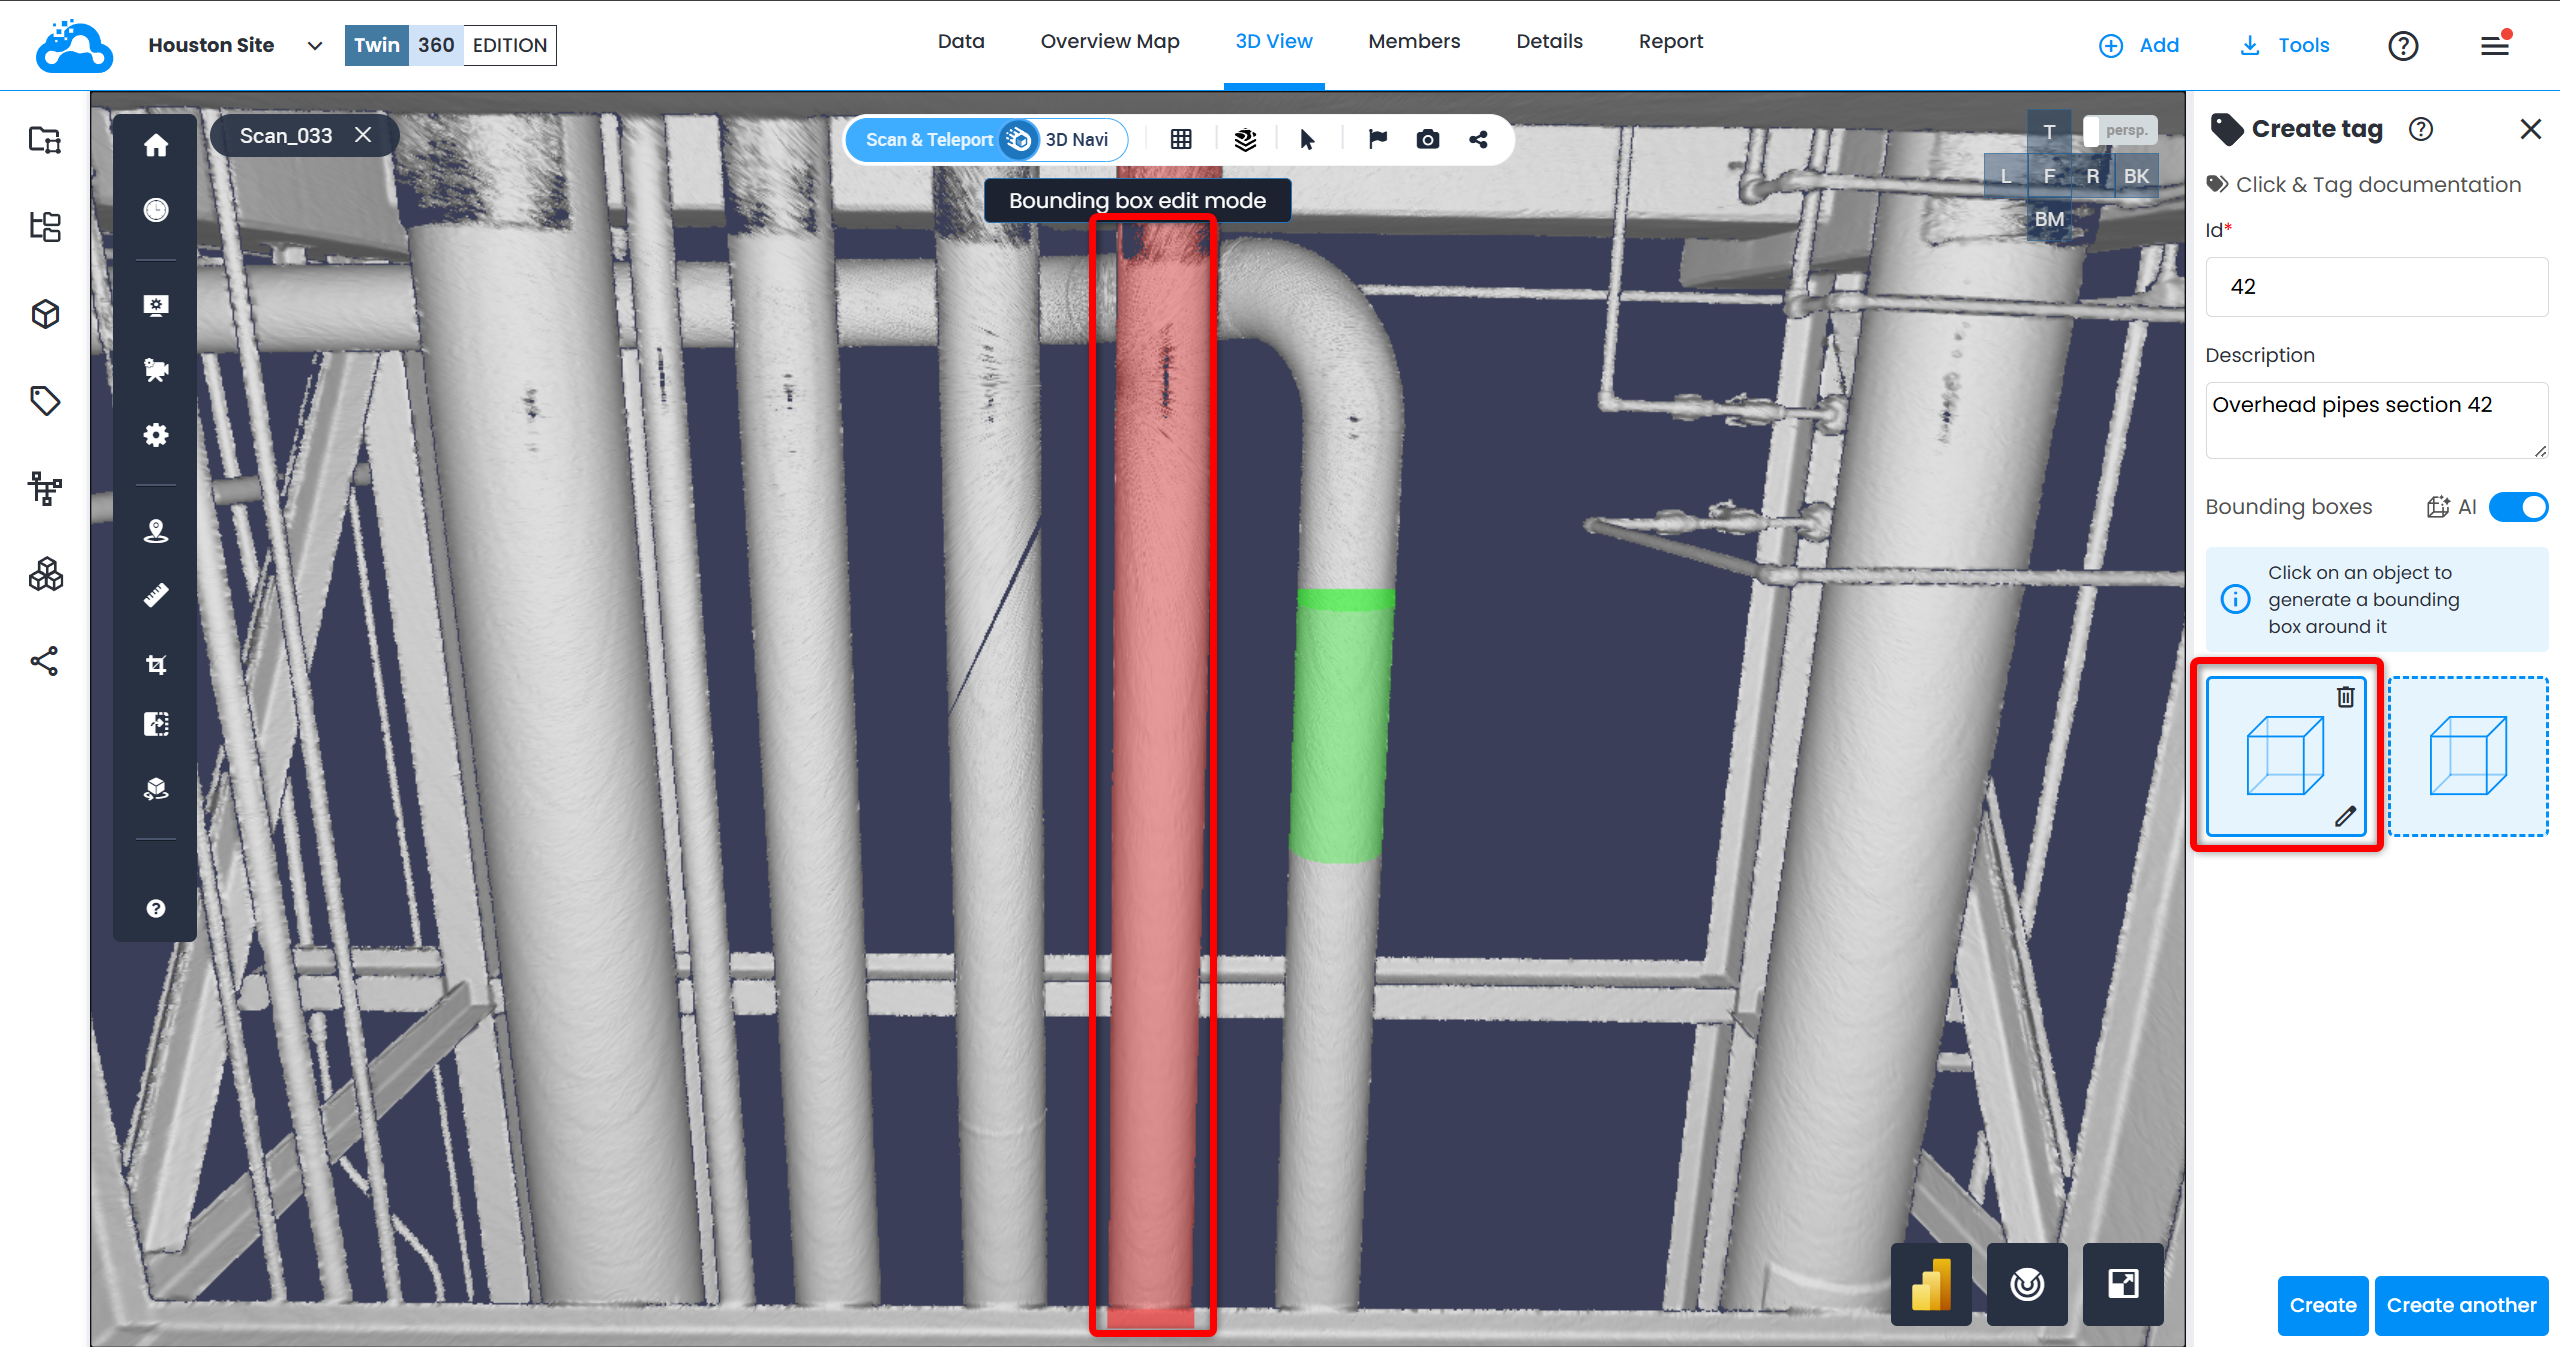This screenshot has height=1347, width=2560.
Task: Click the Create button
Action: coord(2322,1305)
